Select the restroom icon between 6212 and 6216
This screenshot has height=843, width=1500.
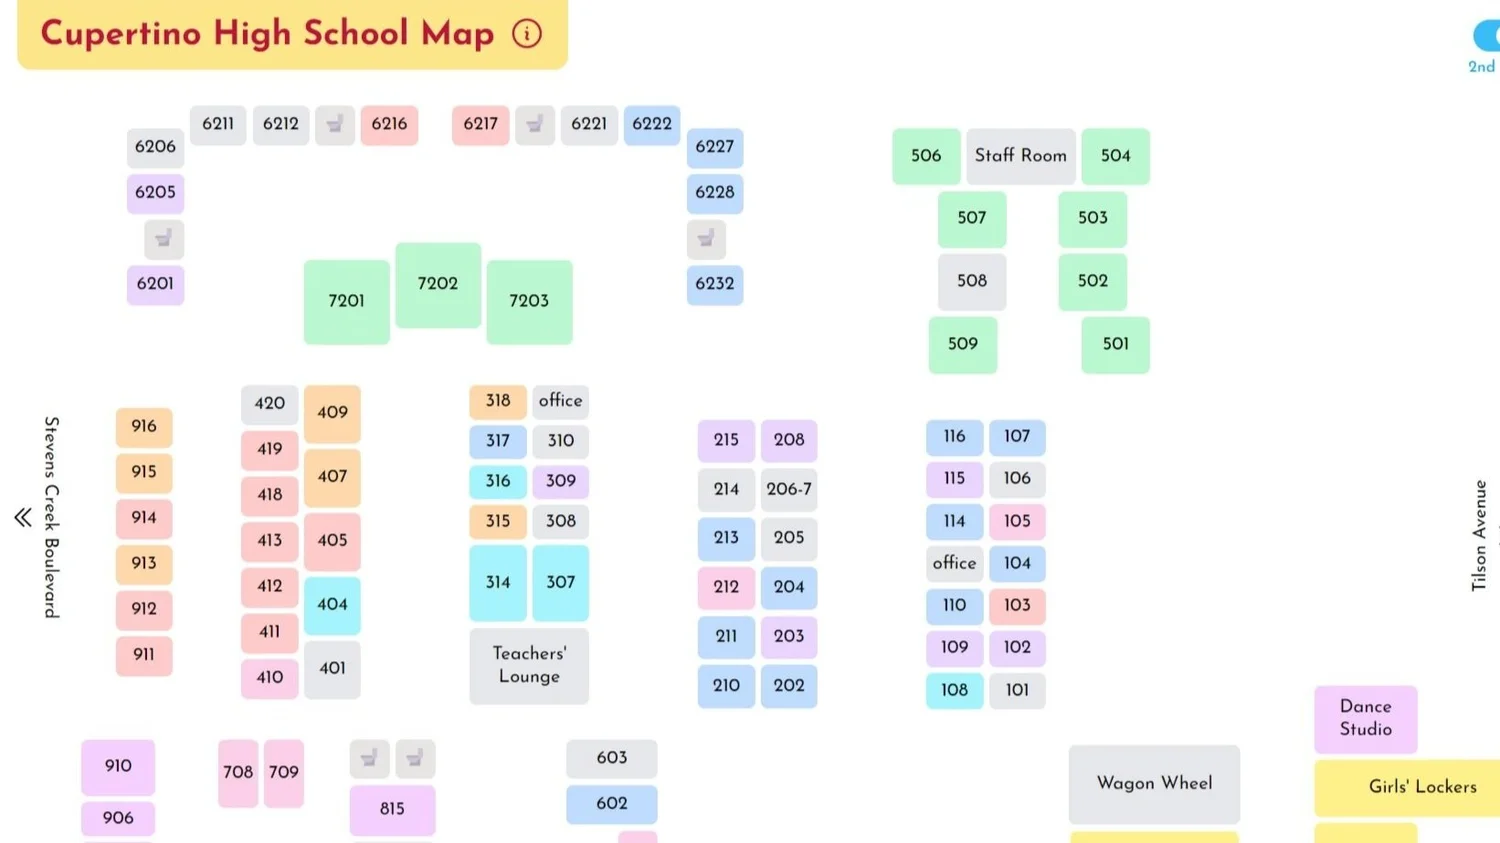pos(334,124)
